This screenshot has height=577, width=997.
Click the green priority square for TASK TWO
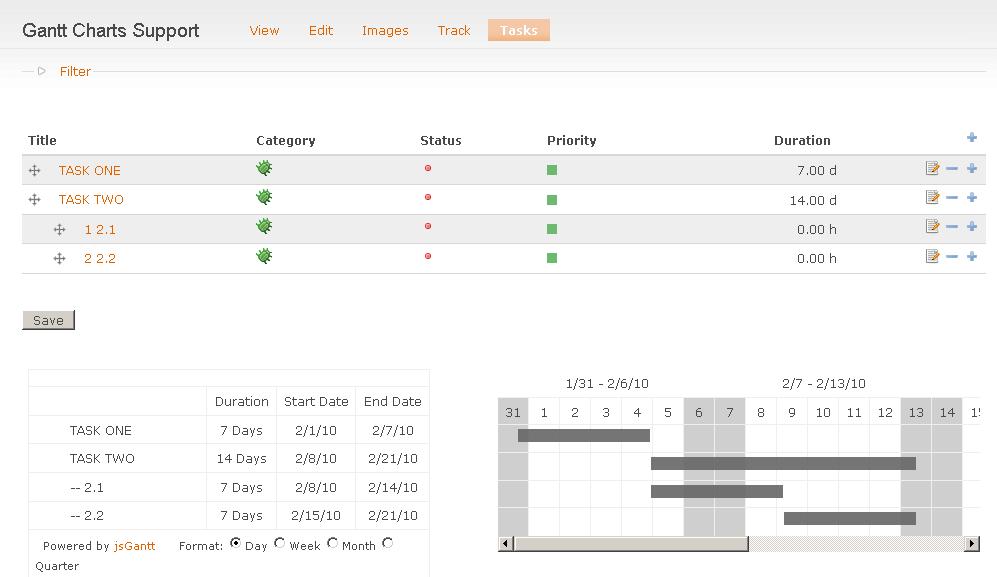[x=552, y=200]
